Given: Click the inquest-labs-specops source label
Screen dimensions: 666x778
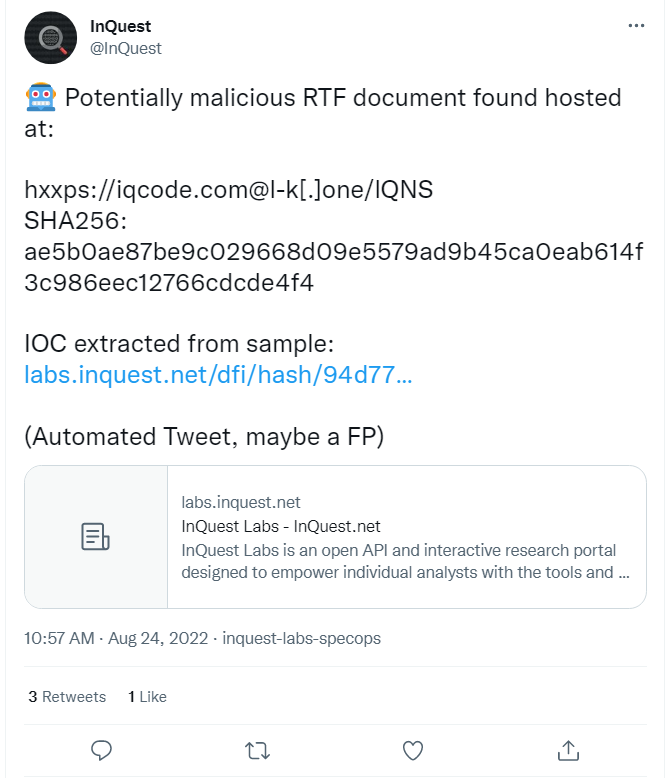Looking at the screenshot, I should [x=301, y=638].
